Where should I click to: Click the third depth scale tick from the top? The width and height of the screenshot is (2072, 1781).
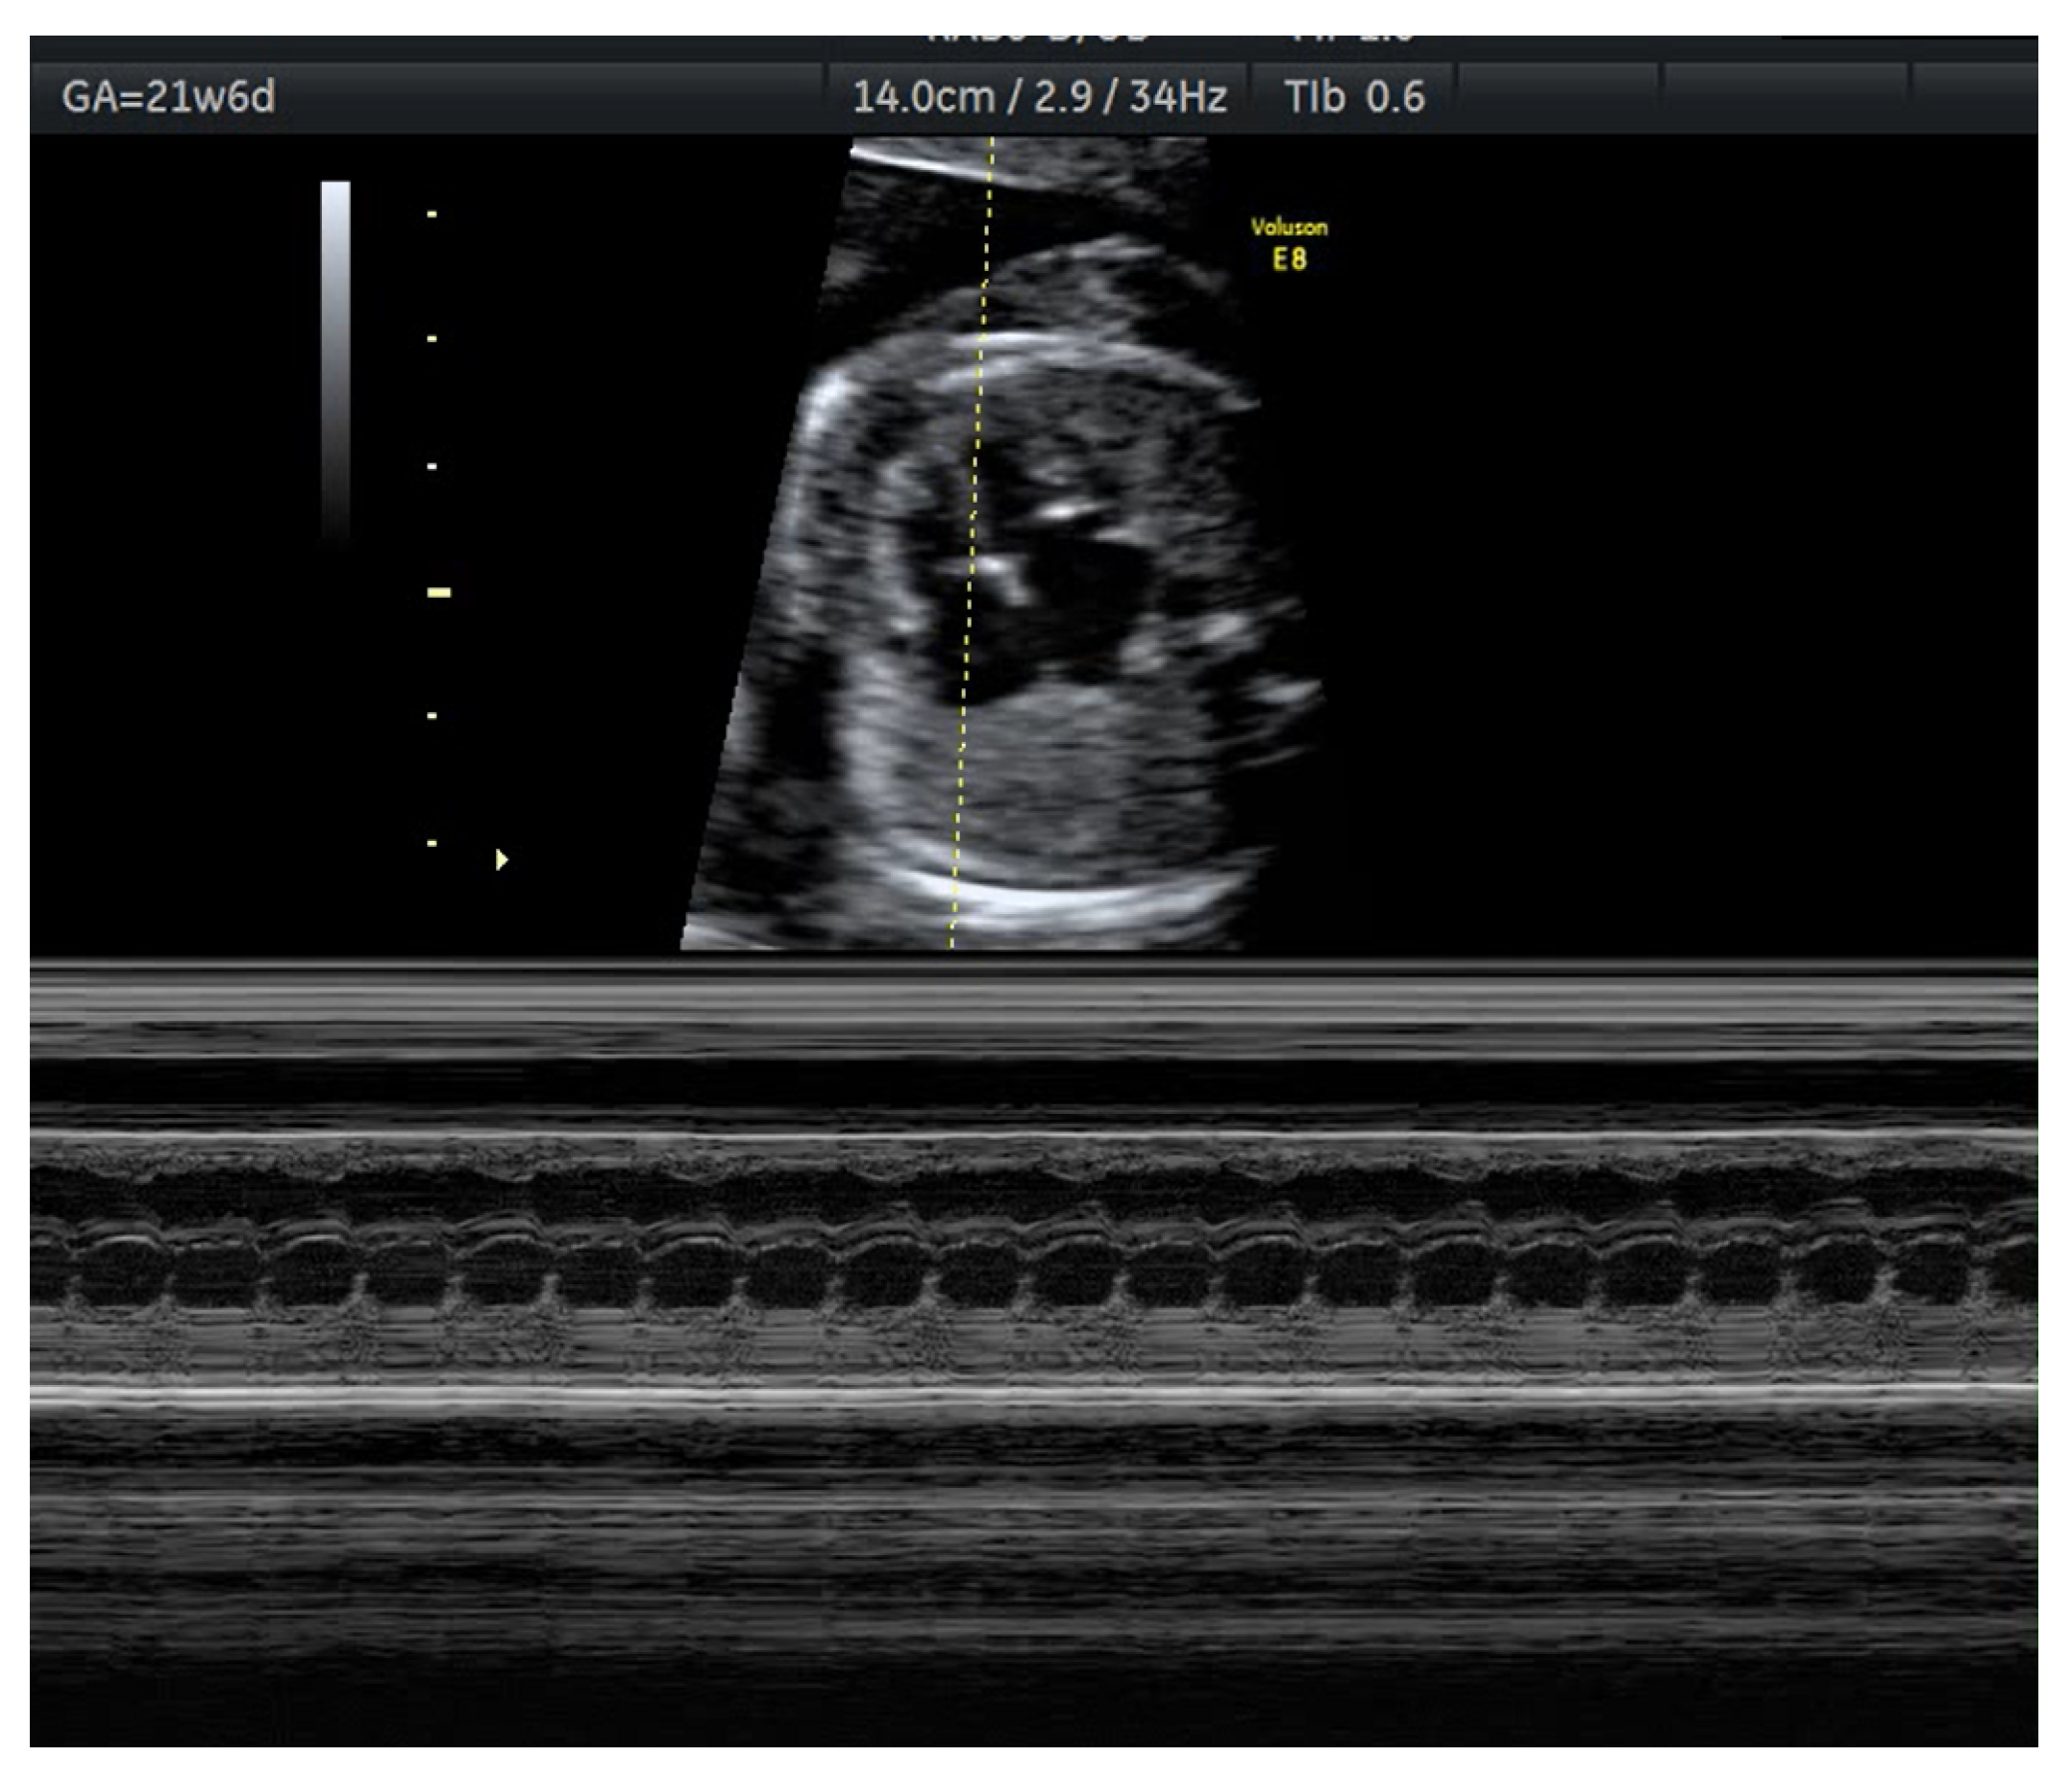pos(432,466)
